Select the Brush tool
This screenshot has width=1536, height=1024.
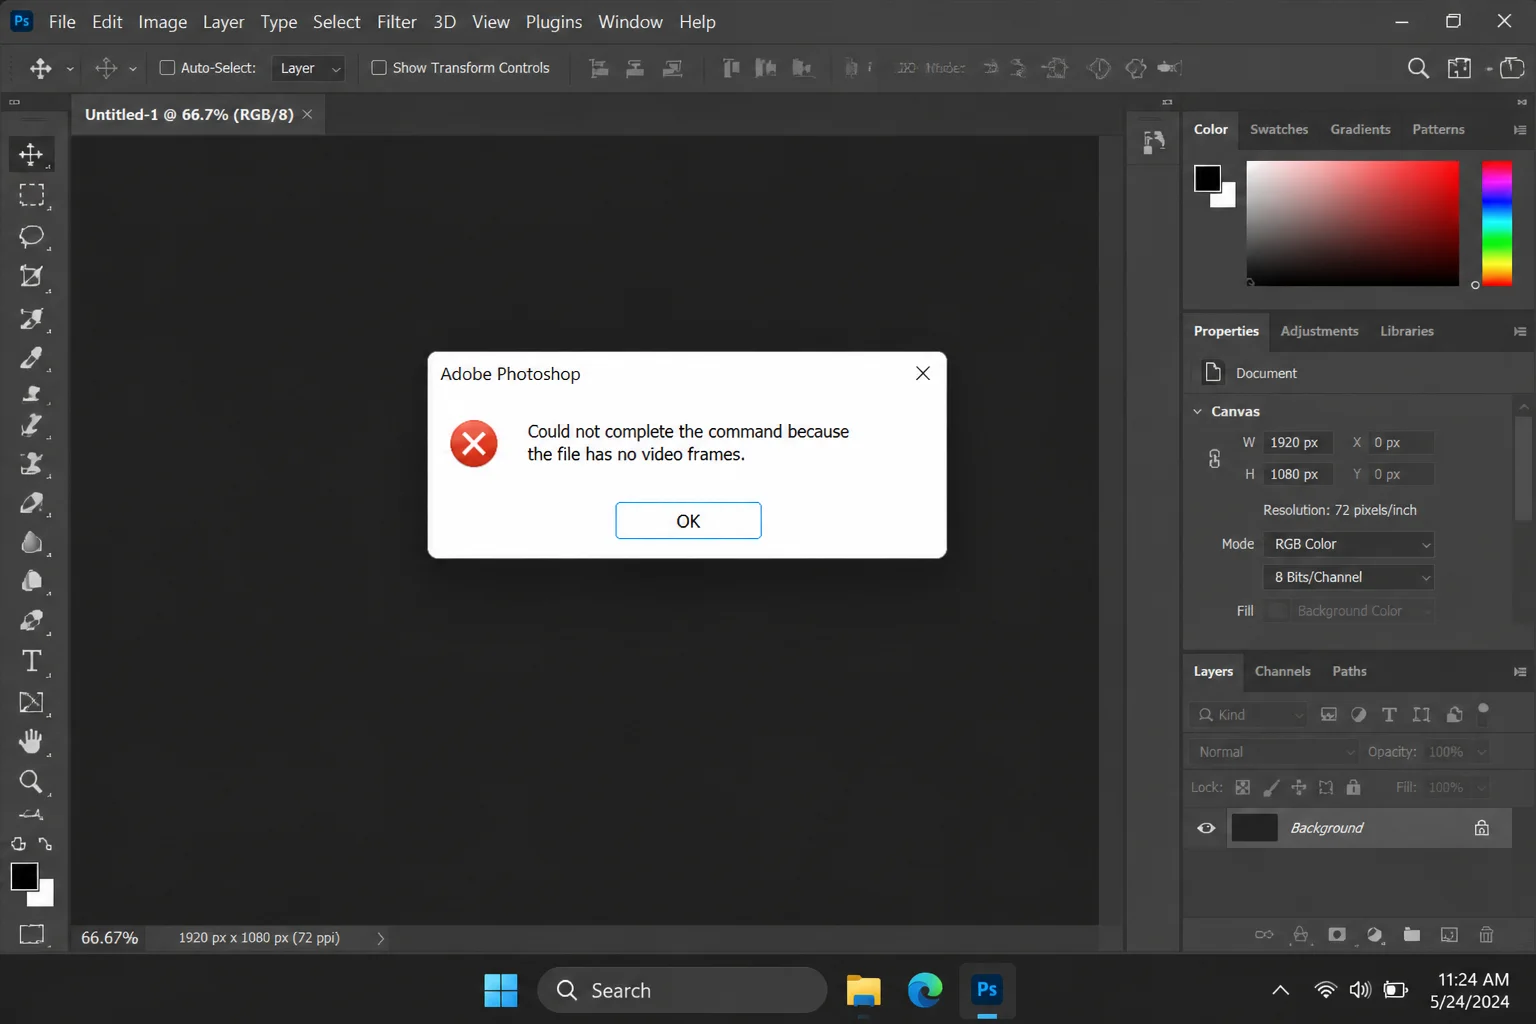click(31, 425)
